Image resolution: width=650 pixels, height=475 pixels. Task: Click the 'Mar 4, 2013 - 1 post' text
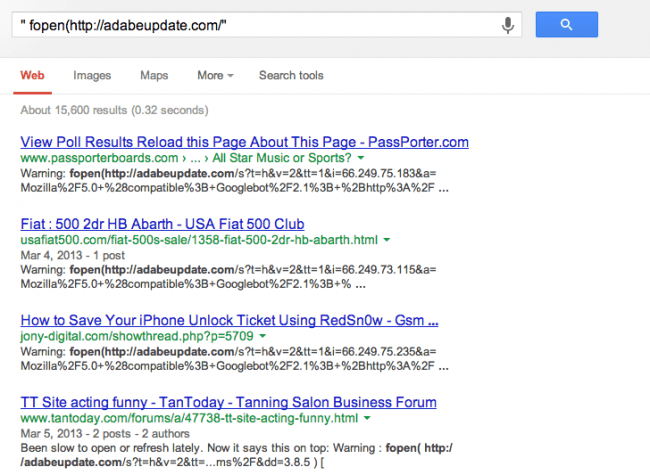(x=73, y=255)
